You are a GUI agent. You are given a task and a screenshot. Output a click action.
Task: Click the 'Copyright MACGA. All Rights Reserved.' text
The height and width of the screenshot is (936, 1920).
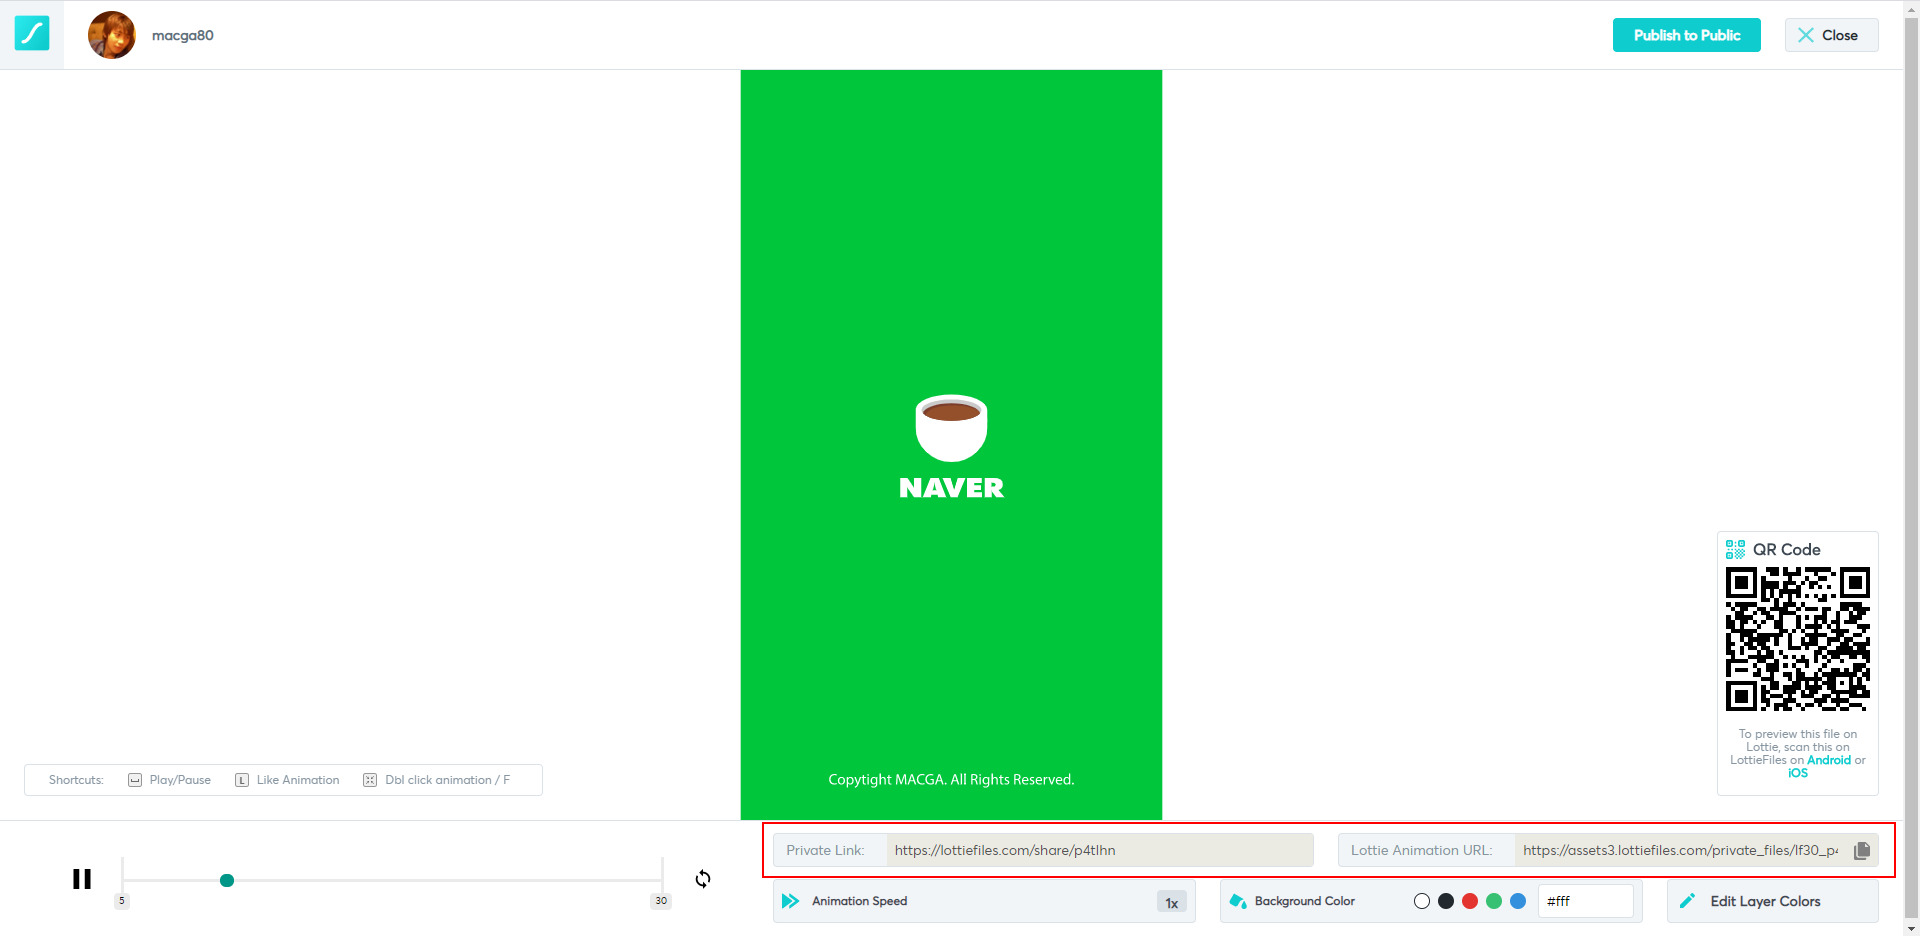tap(951, 779)
